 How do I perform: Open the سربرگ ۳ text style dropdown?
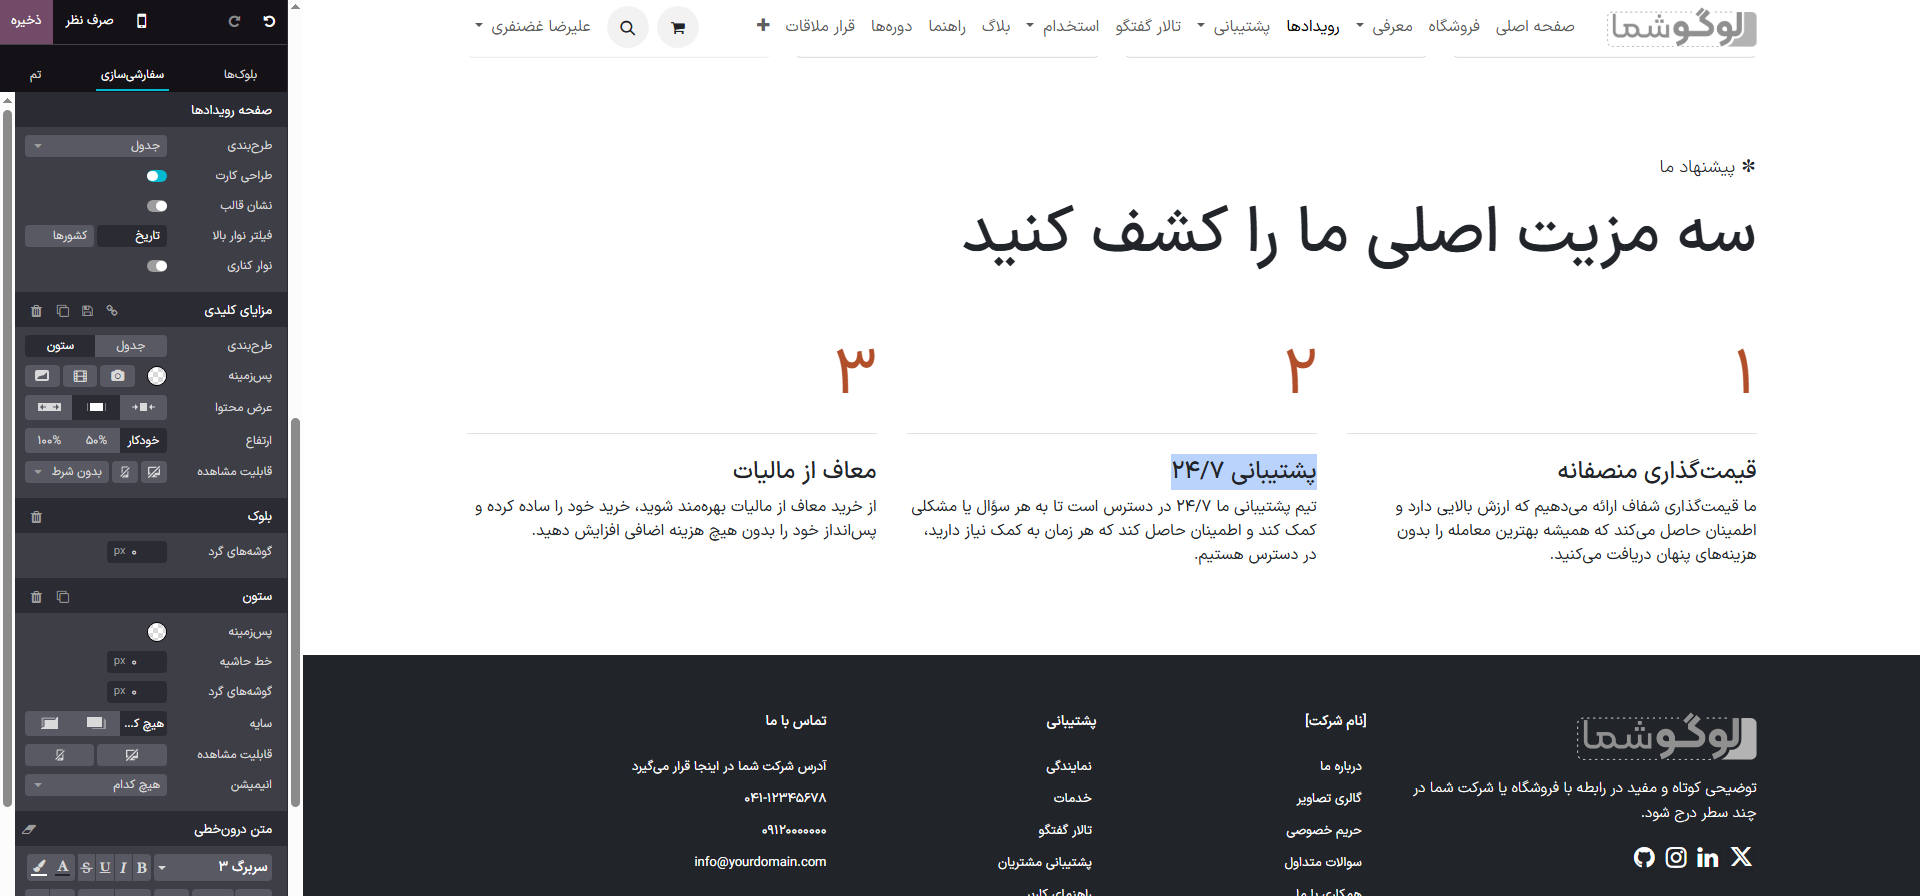click(213, 867)
